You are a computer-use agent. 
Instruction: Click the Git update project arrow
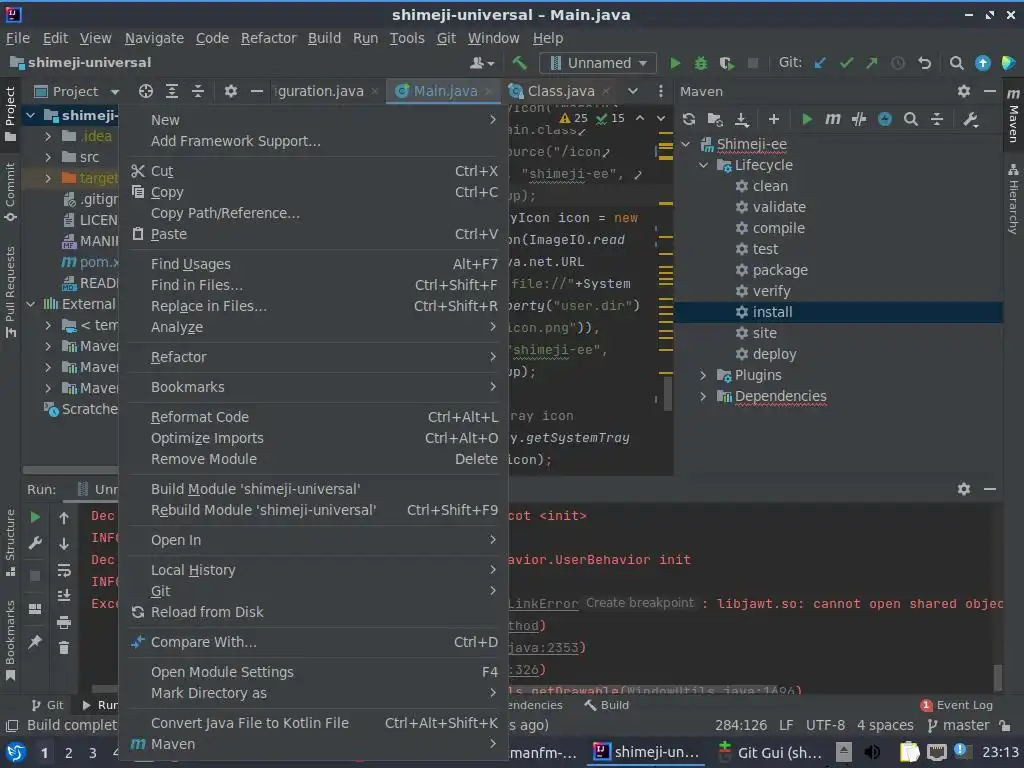point(820,63)
